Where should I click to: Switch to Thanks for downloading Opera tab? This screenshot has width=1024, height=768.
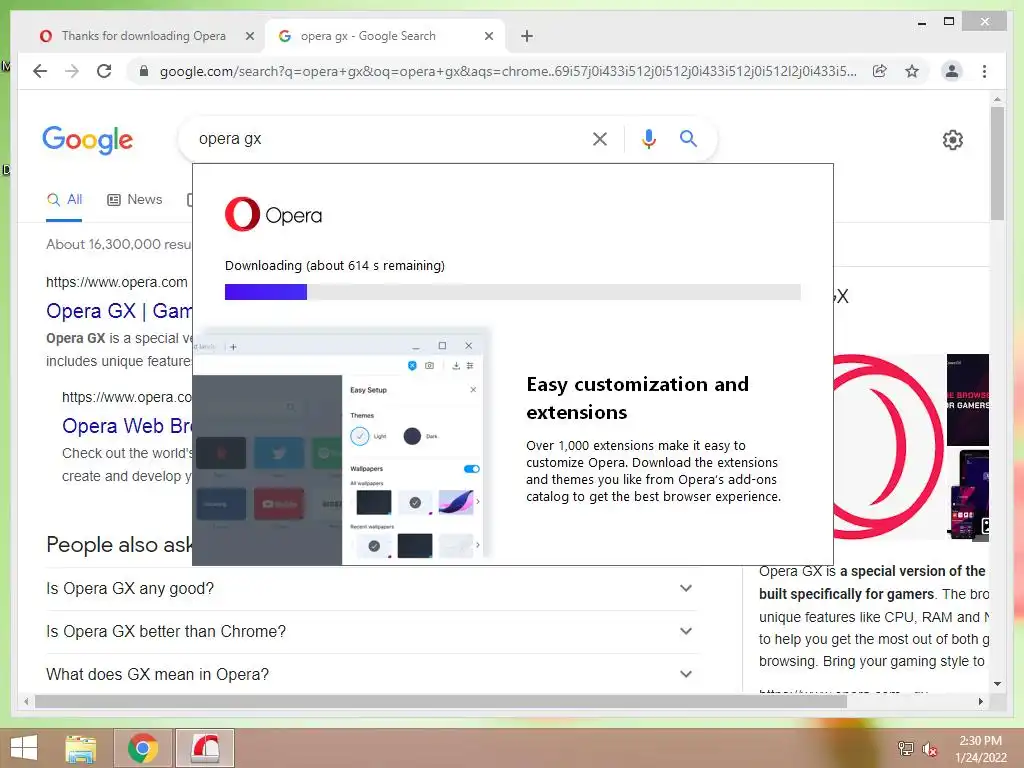[x=144, y=36]
